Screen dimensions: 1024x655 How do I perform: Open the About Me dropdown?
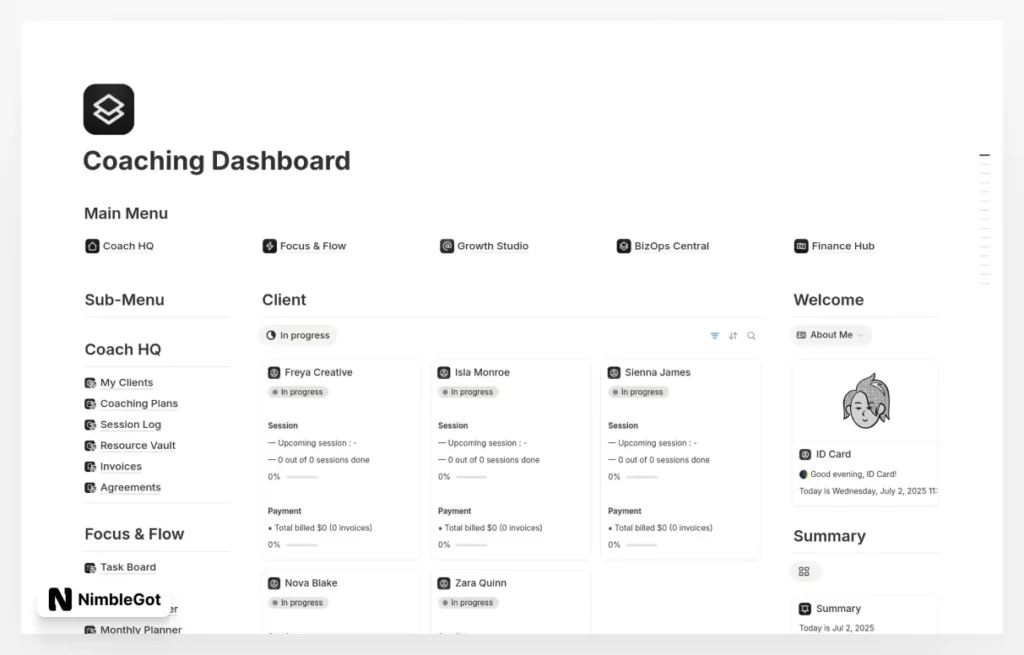point(830,335)
